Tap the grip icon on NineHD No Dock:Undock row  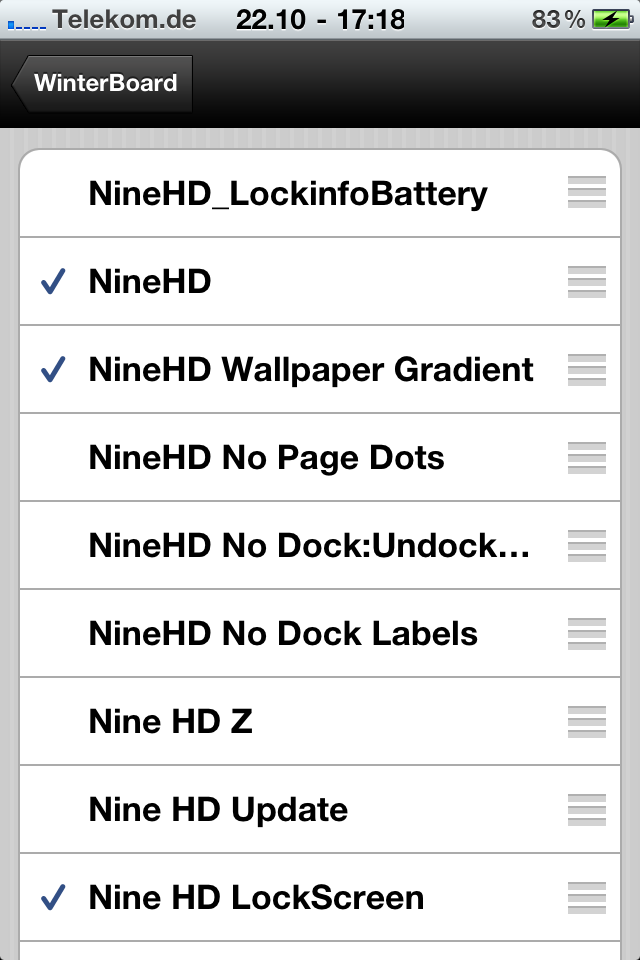pos(587,546)
